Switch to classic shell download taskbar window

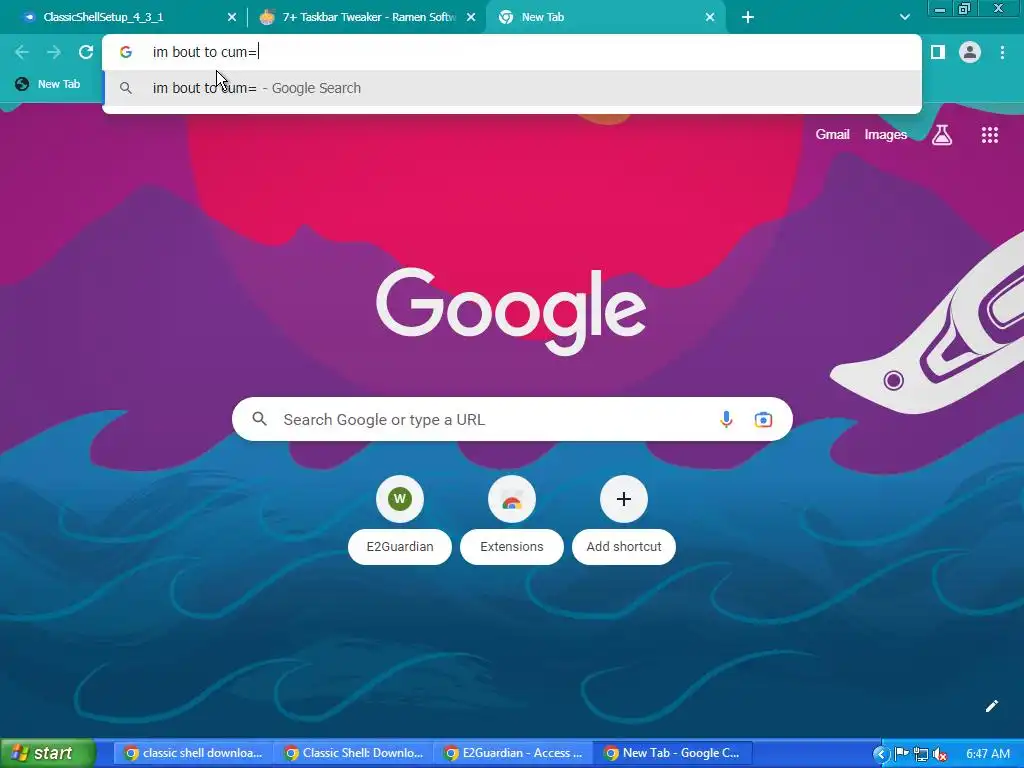coord(193,753)
